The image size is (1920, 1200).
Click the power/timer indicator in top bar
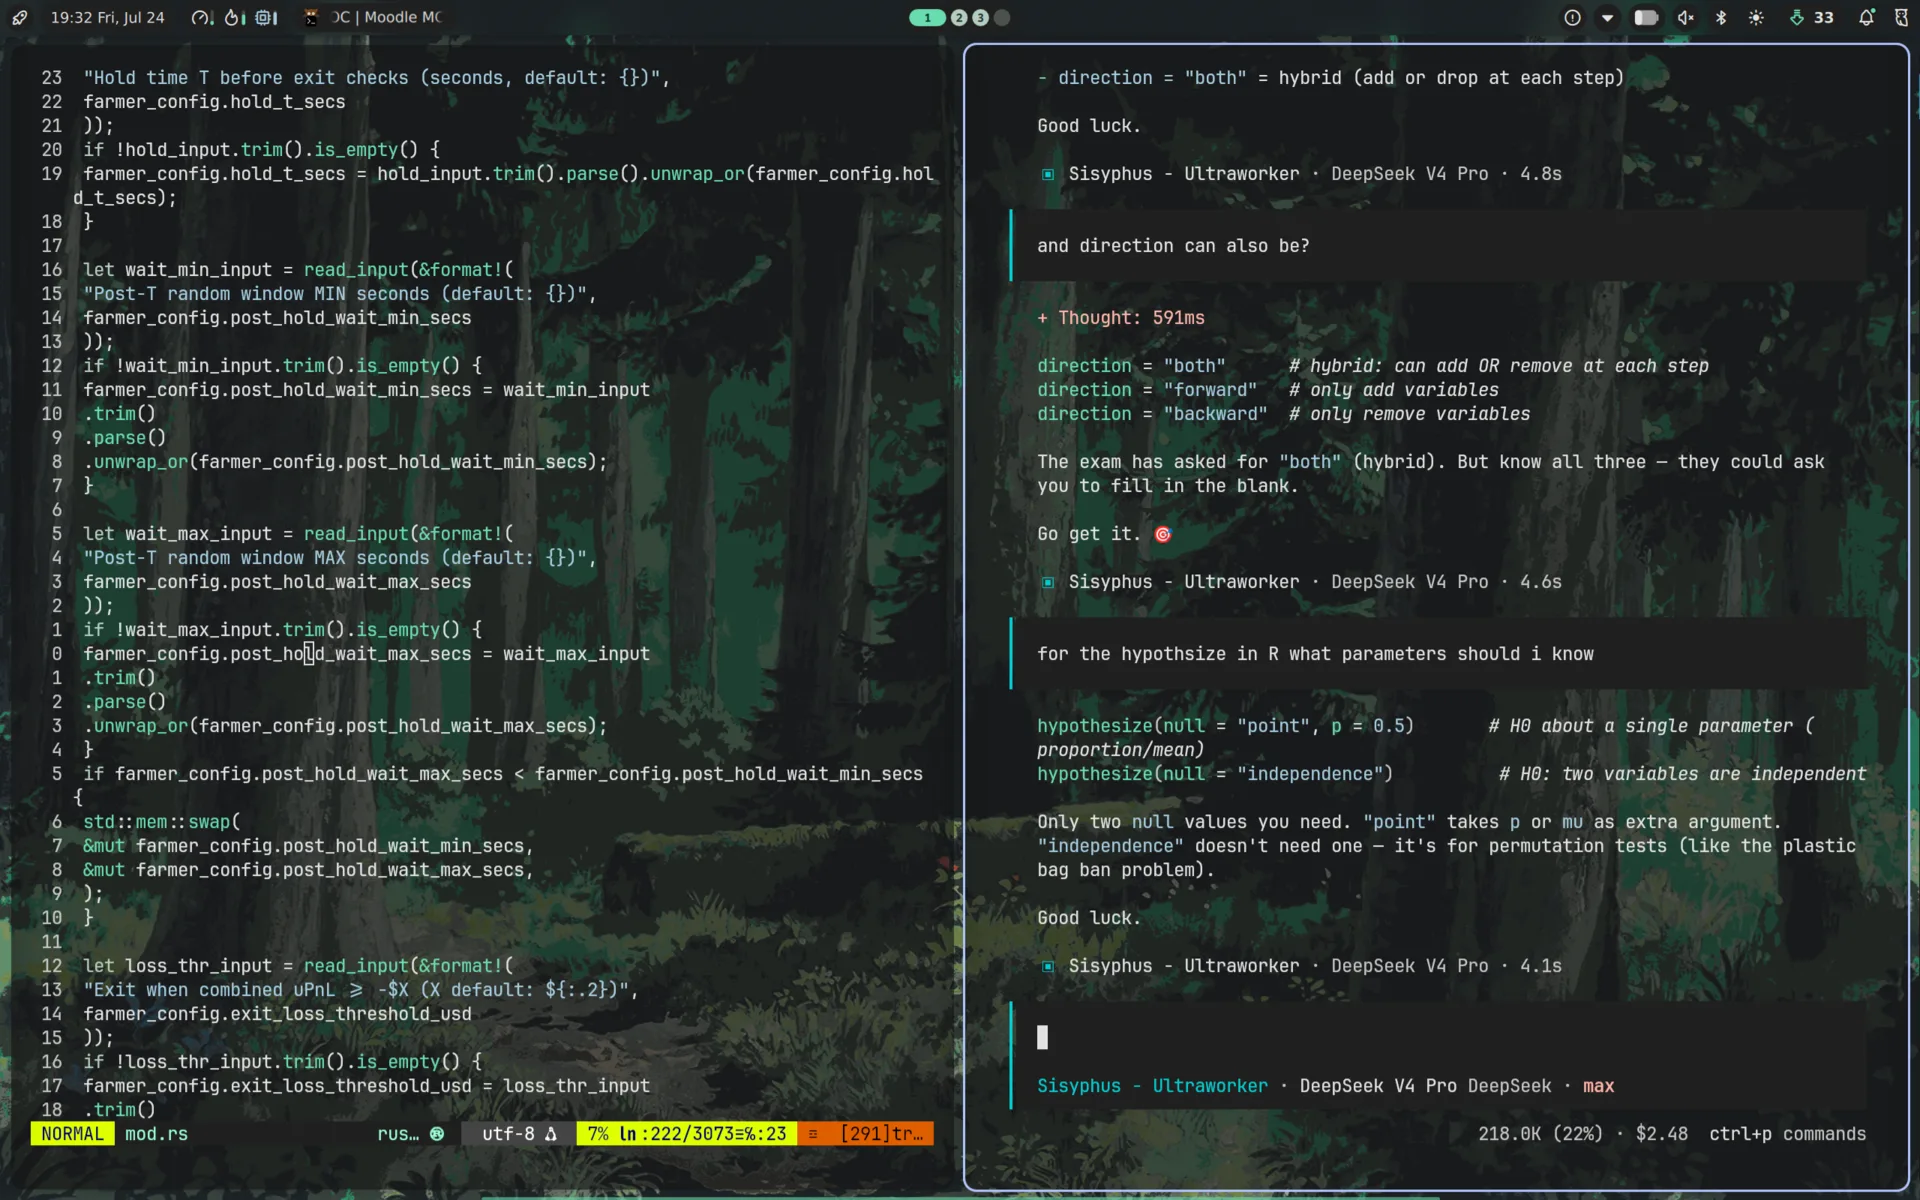pyautogui.click(x=234, y=17)
